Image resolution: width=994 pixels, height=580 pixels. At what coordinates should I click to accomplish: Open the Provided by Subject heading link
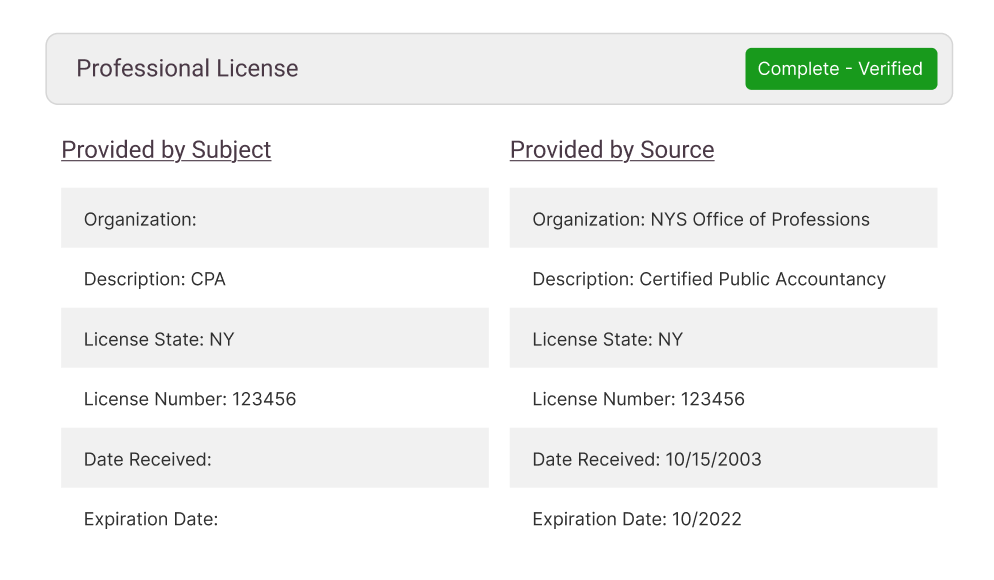[166, 150]
